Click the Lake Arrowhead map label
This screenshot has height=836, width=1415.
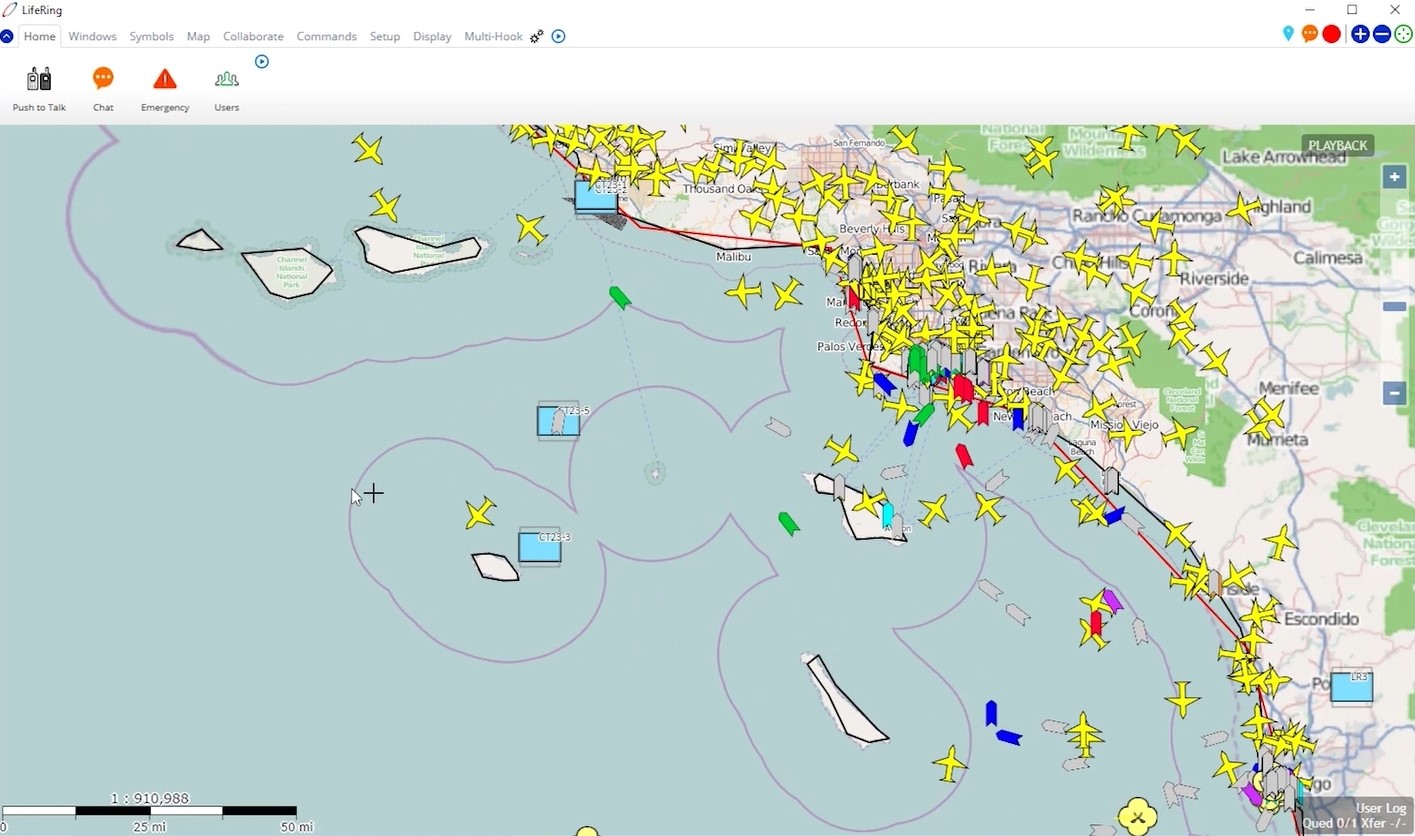[x=1284, y=157]
